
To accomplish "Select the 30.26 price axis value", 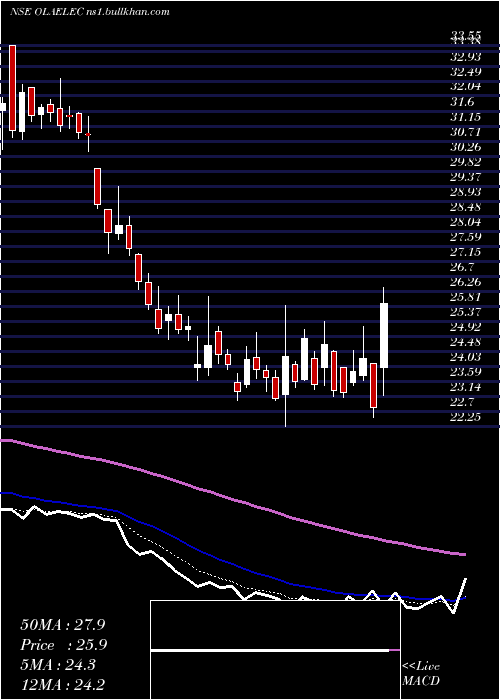I will (x=466, y=147).
